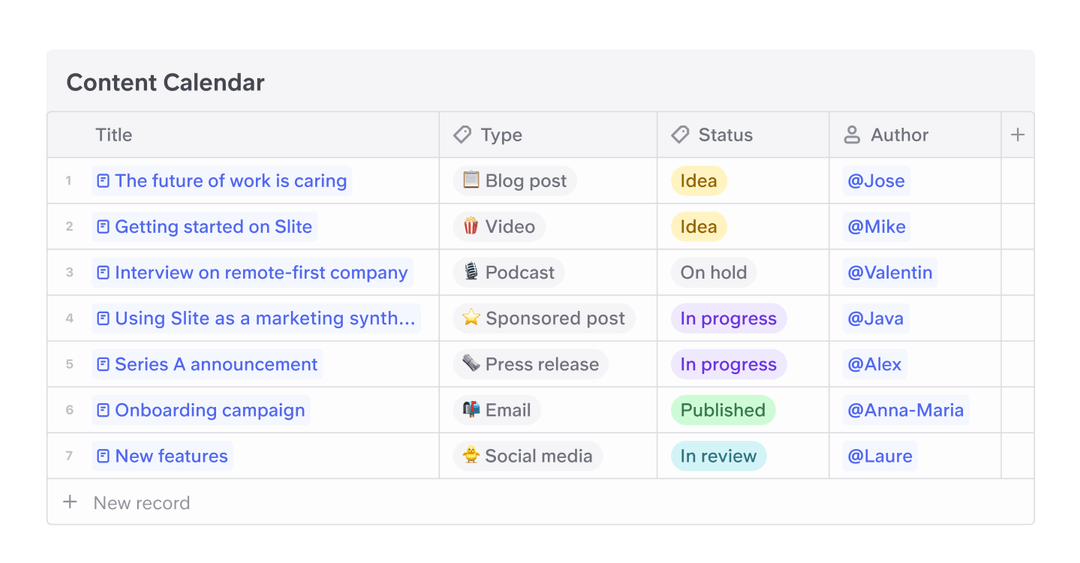Click the @Valentin author mention
Viewport: 1080px width, 563px height.
889,273
